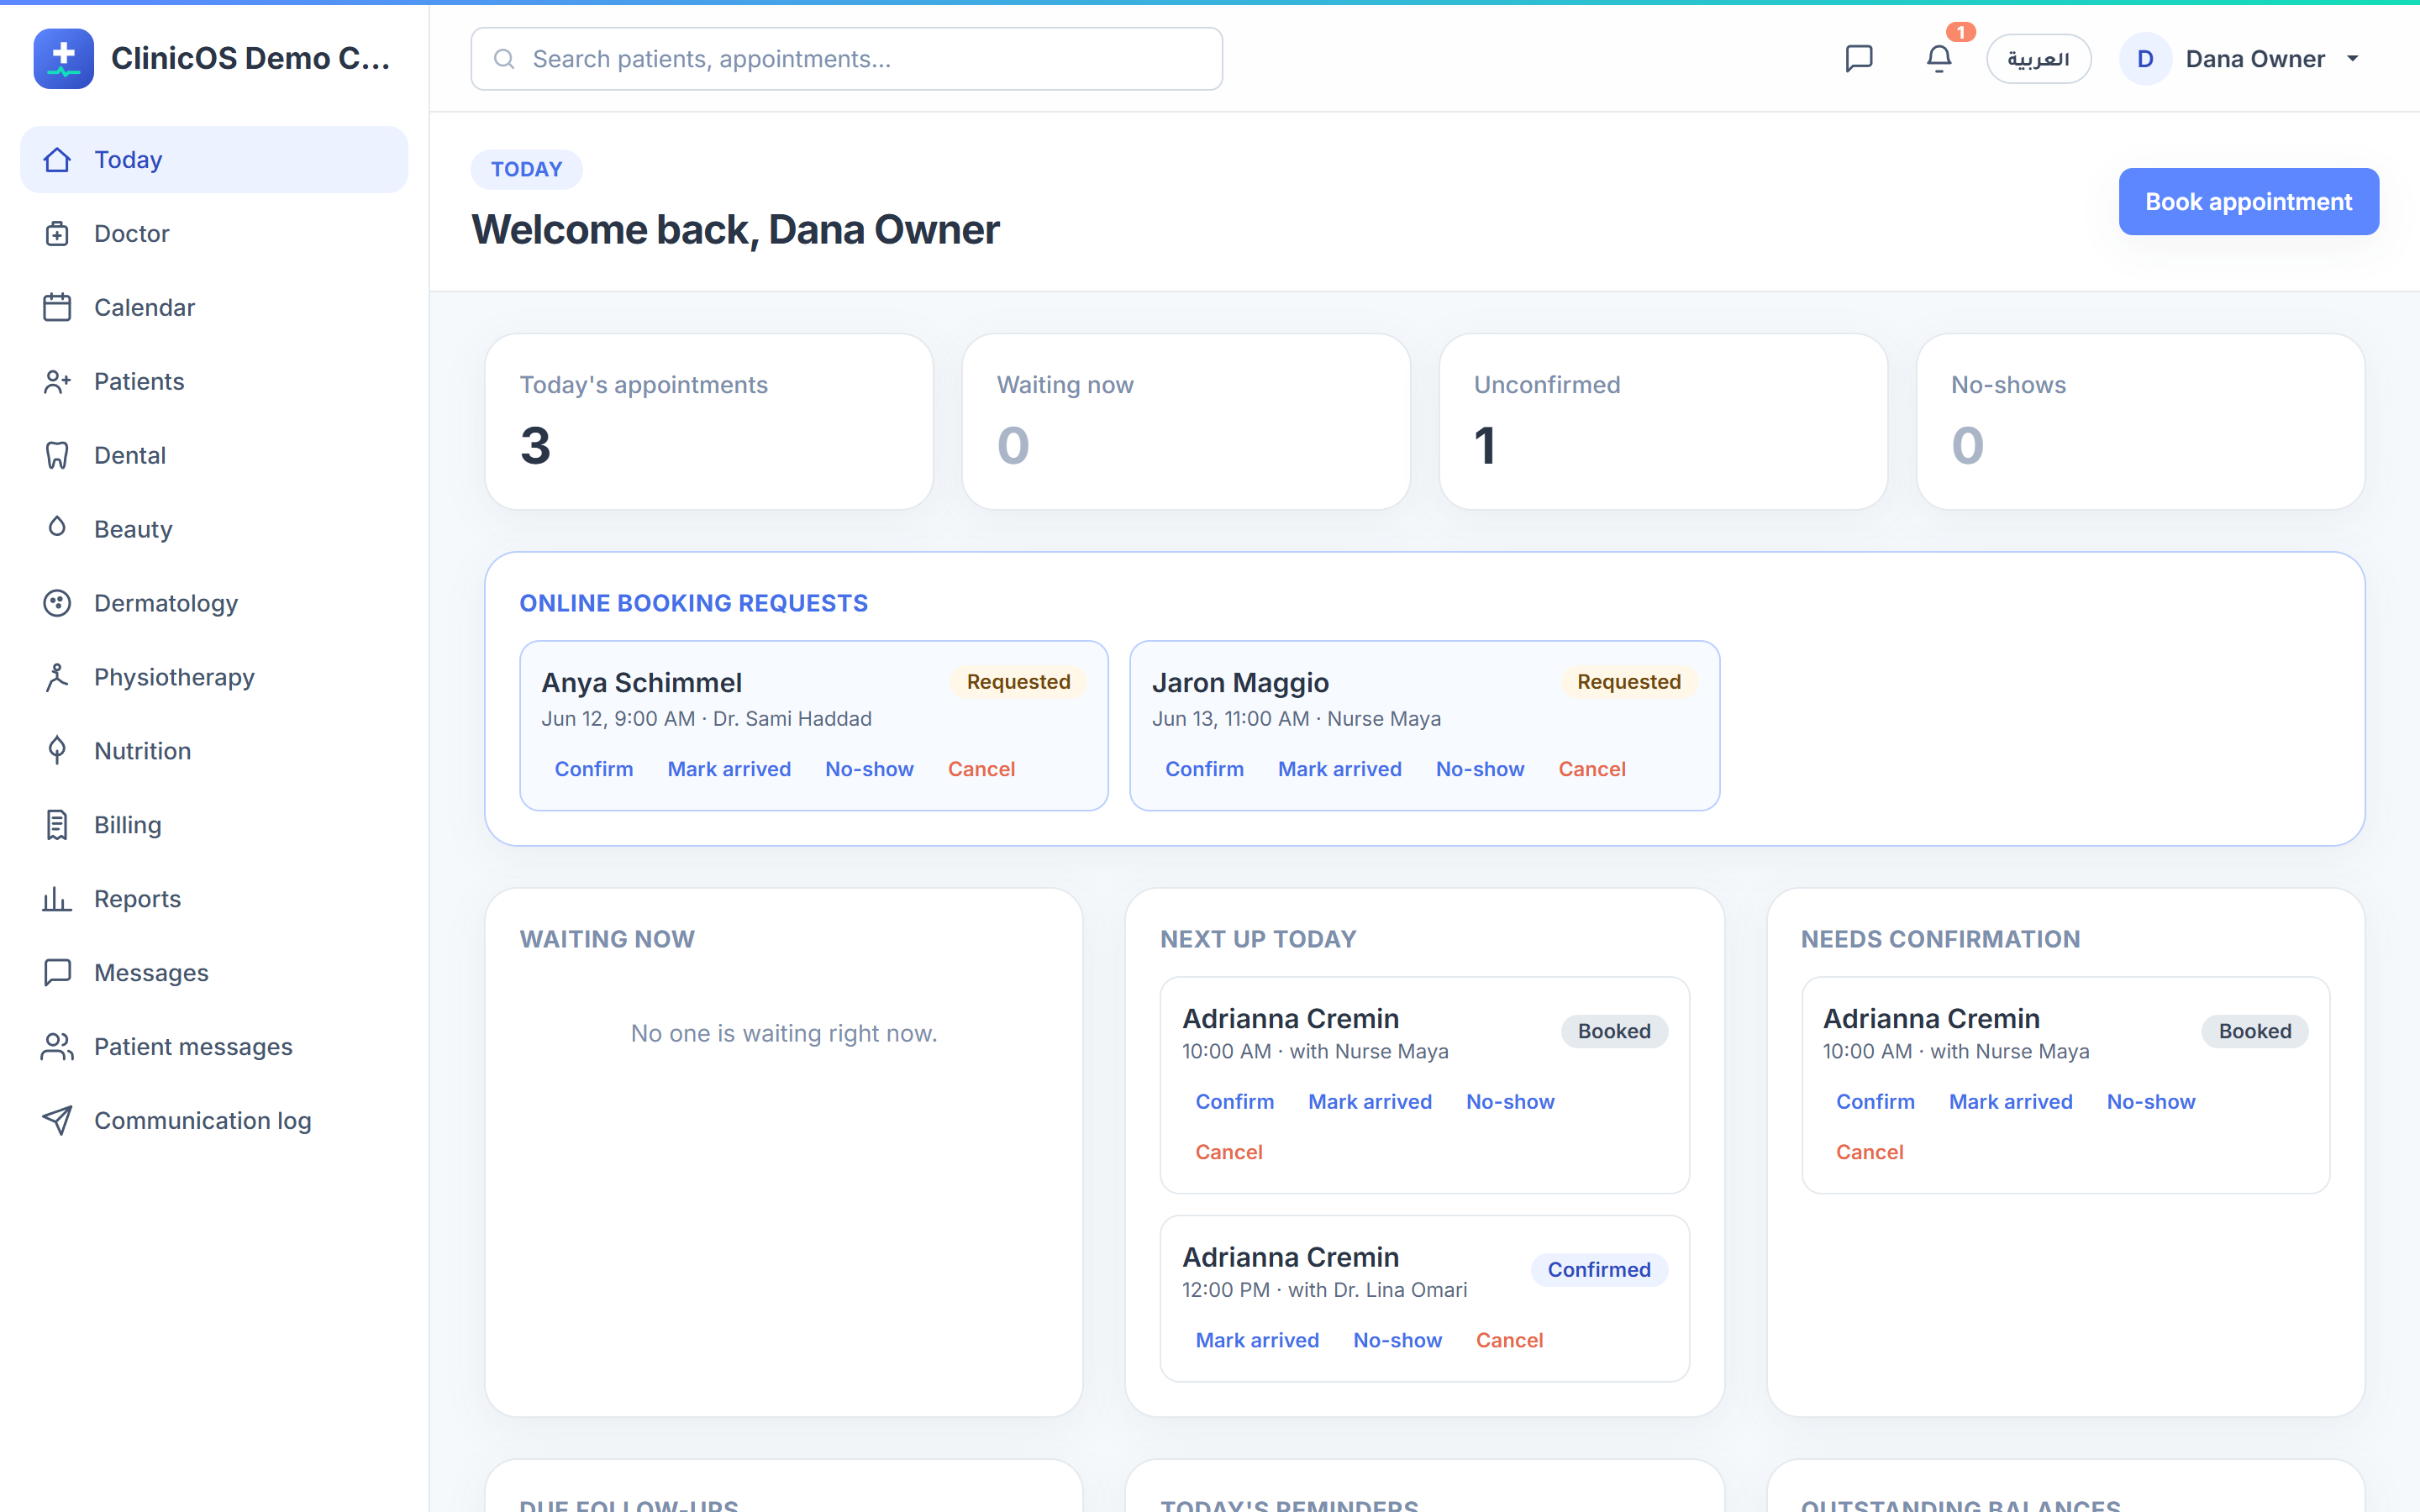Click the Booked badge in Next Up Today
The width and height of the screenshot is (2420, 1512).
pos(1614,1031)
